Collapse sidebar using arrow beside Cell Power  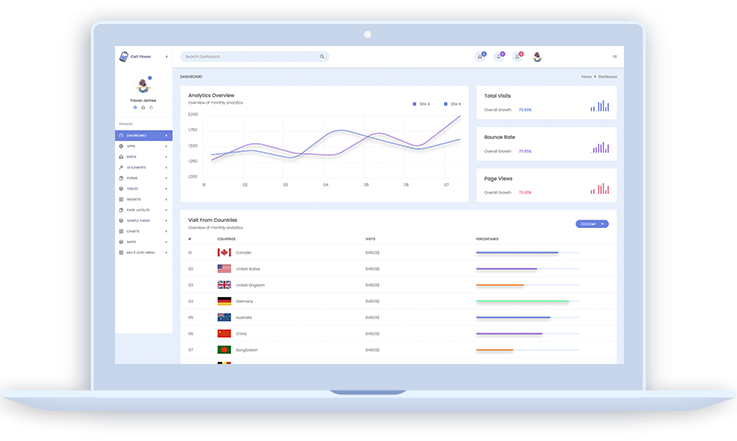click(167, 57)
